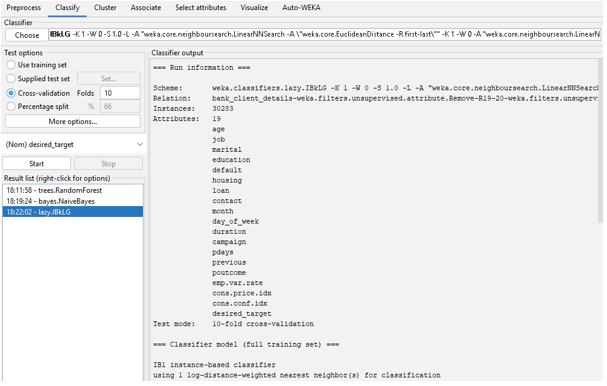Go to the Cluster tab

[x=105, y=8]
